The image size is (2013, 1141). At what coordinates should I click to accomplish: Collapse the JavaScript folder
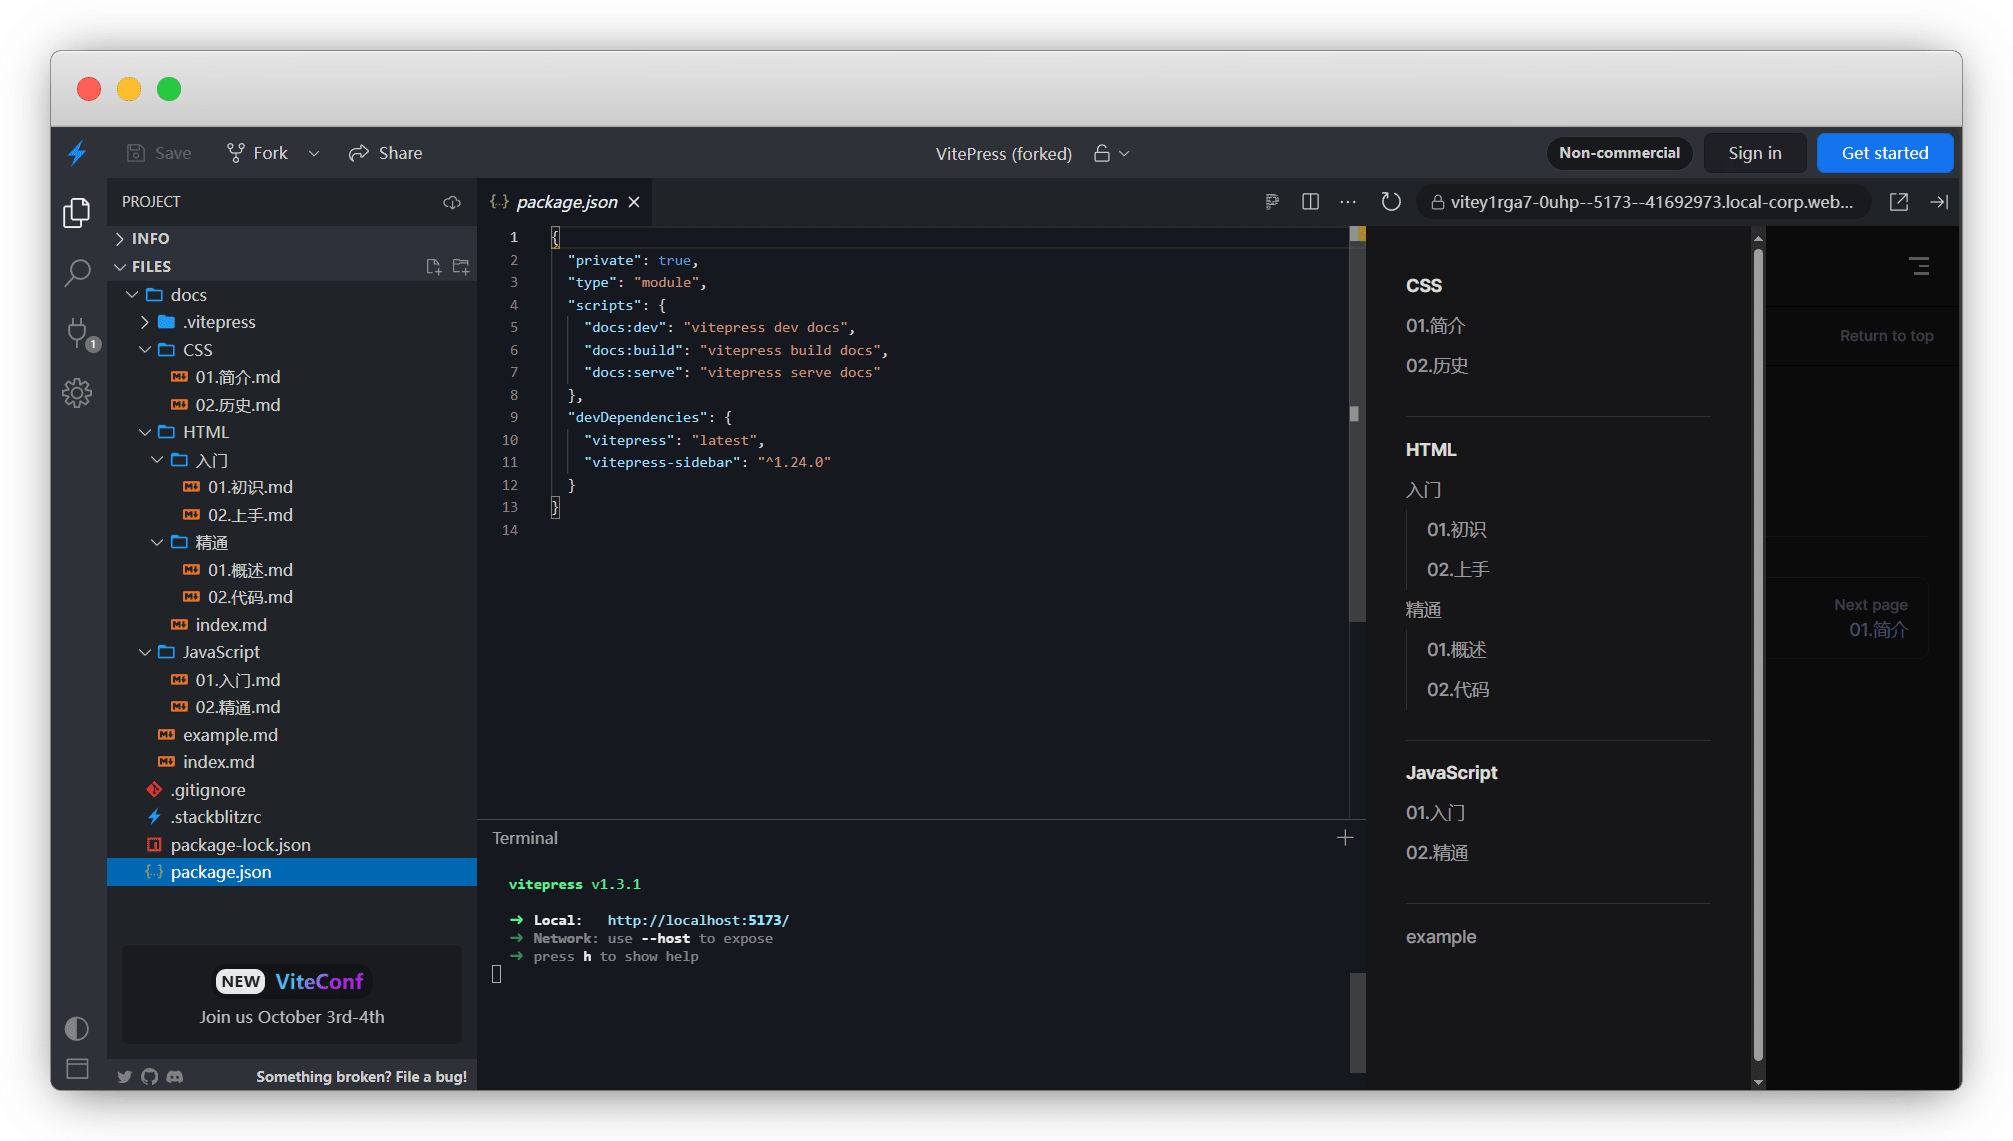click(x=145, y=652)
